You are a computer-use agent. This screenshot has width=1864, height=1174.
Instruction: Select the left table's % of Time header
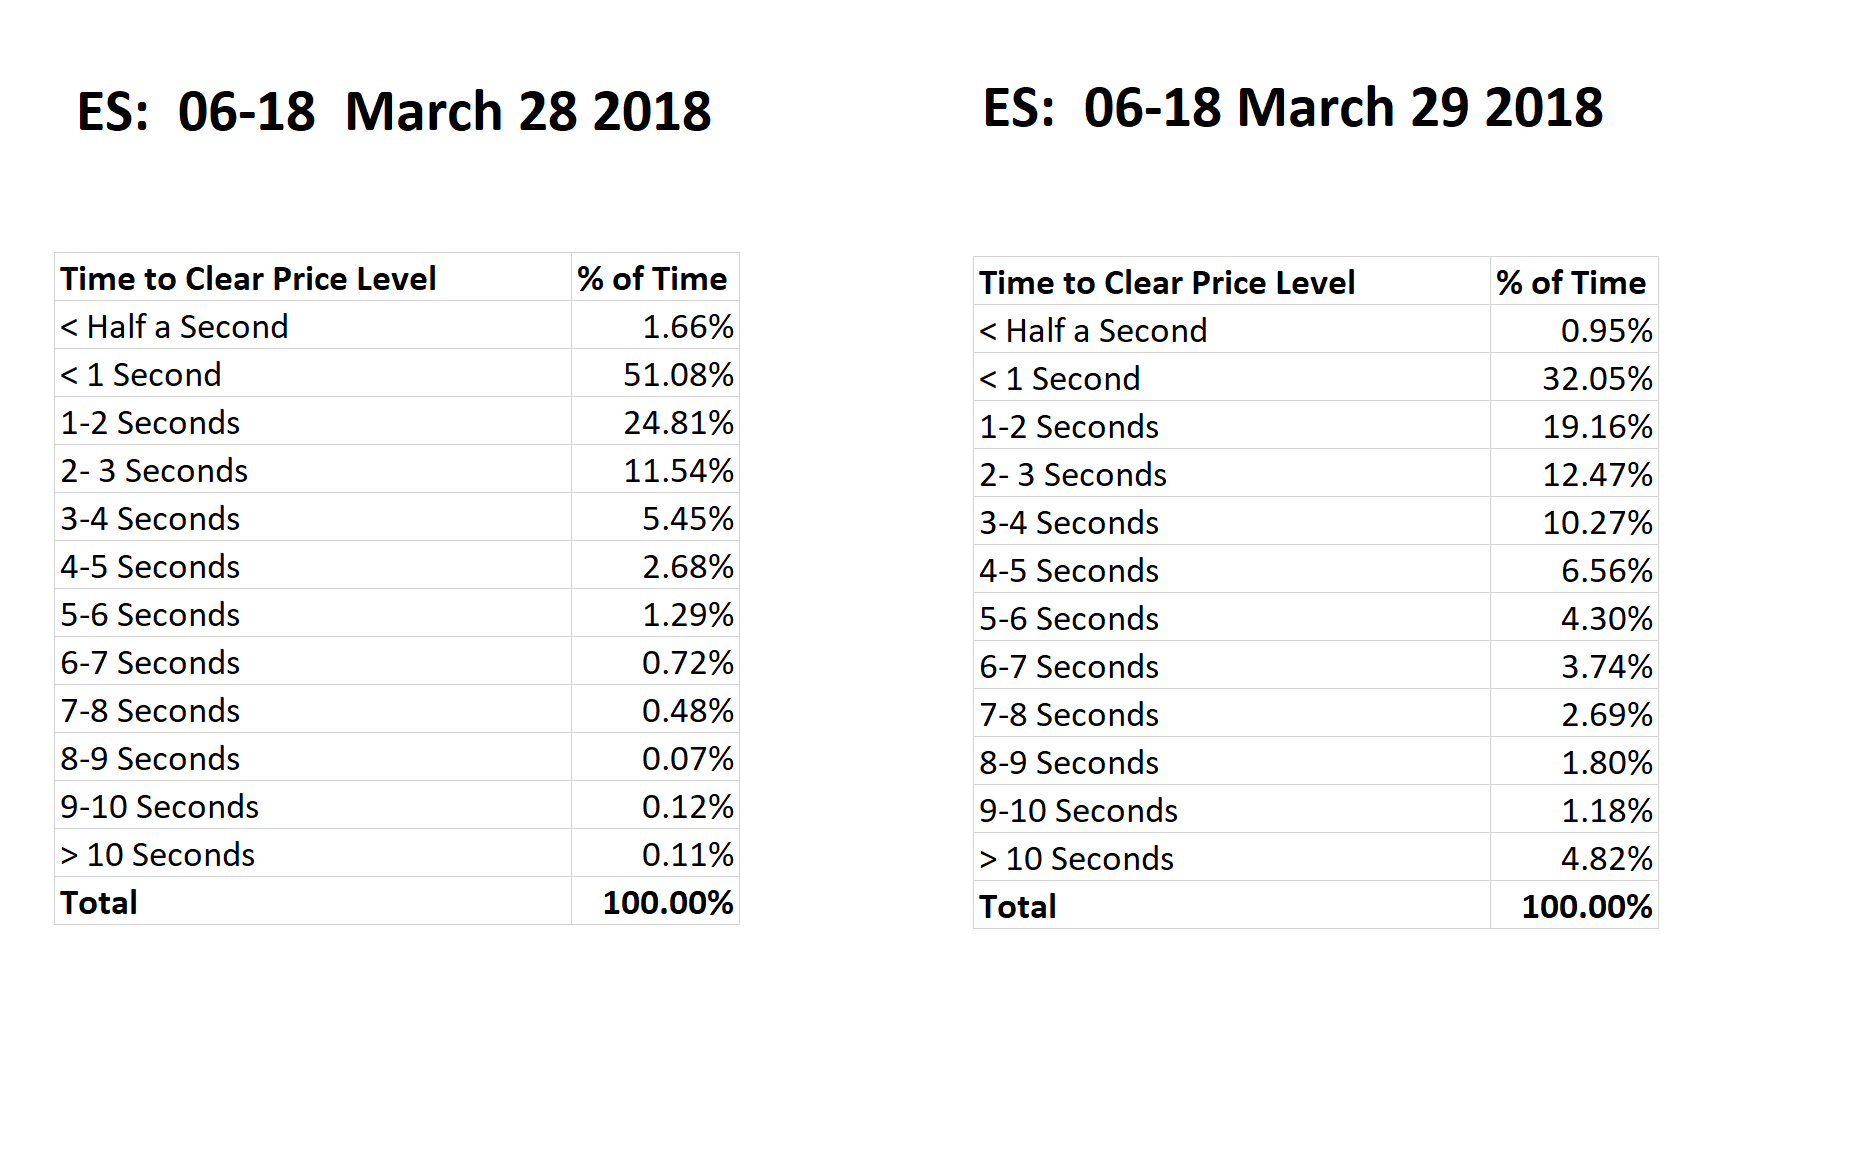655,278
